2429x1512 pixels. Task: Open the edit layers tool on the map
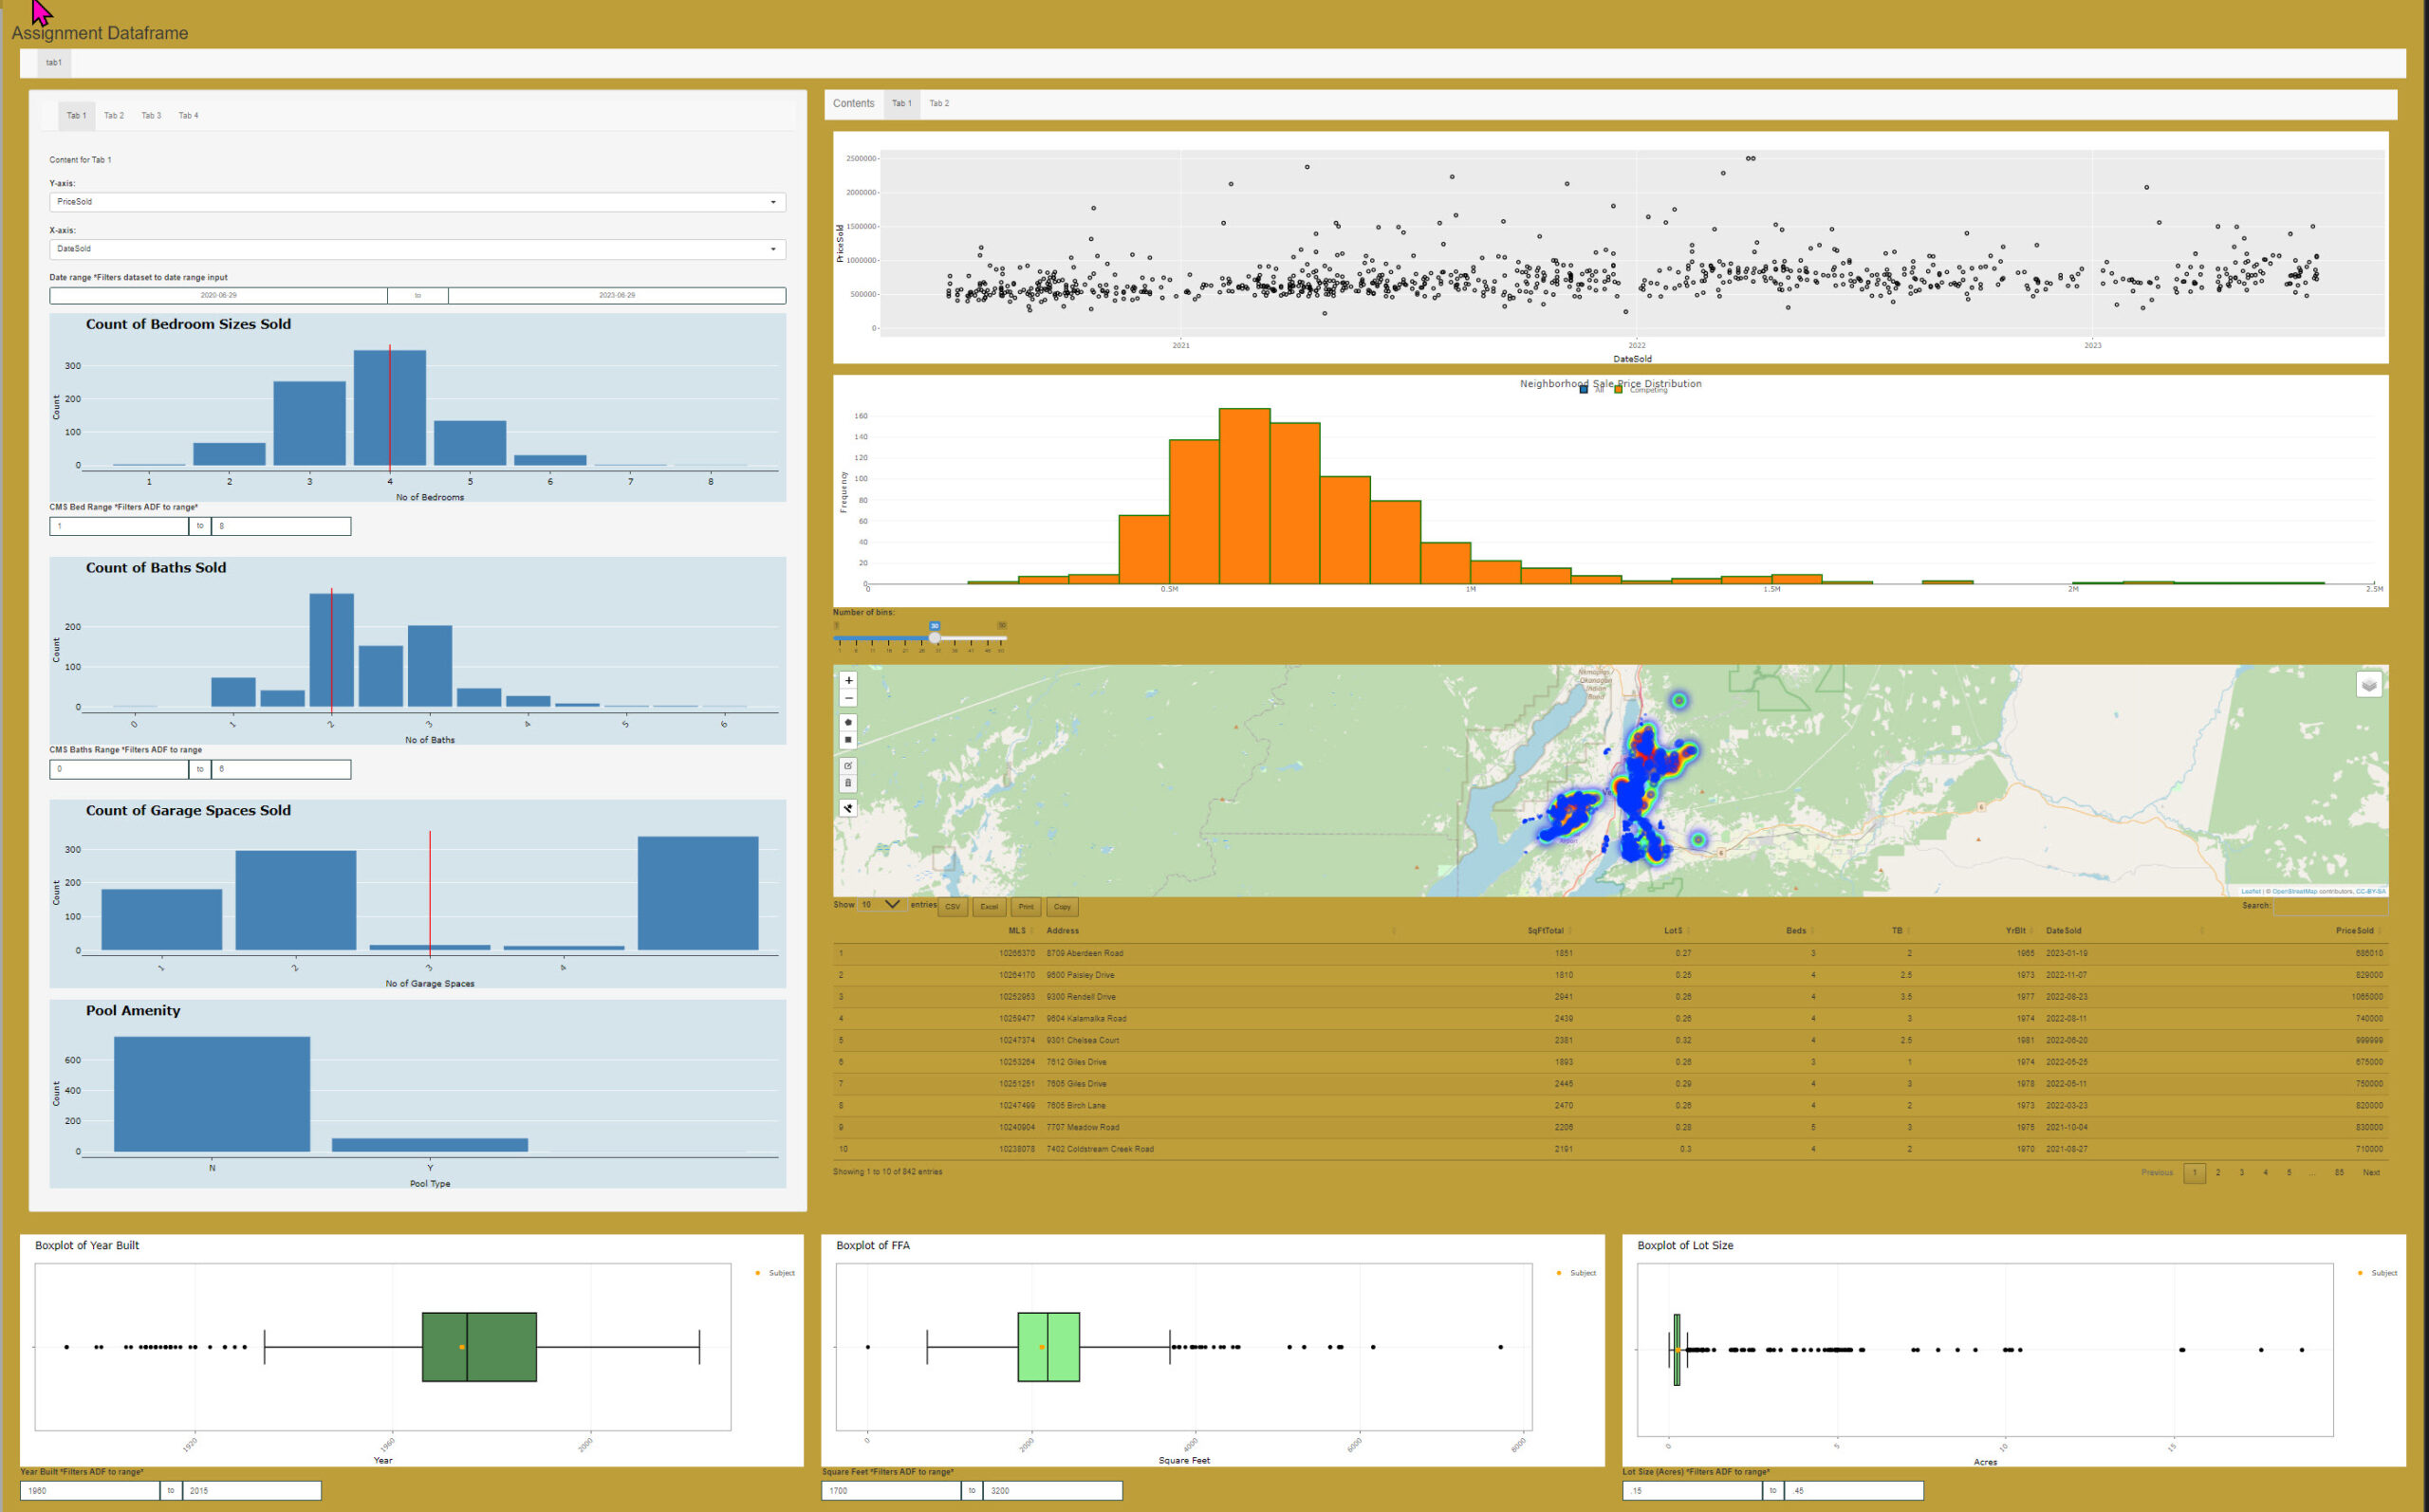click(849, 766)
